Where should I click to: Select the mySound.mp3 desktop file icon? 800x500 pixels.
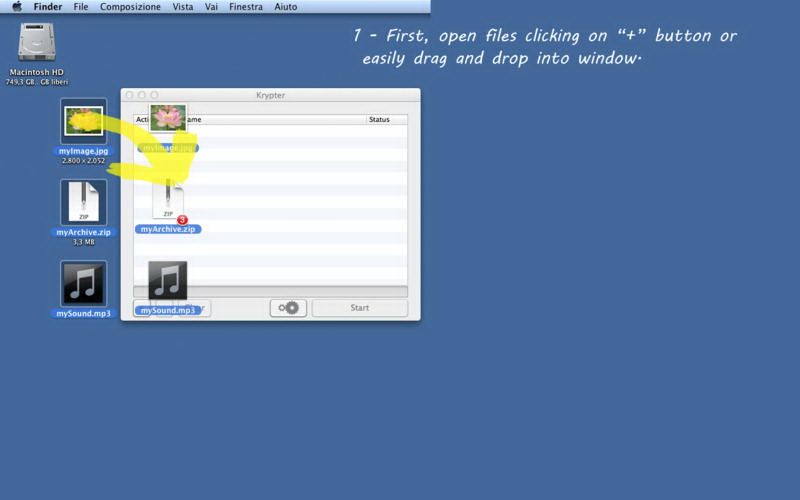[x=84, y=284]
